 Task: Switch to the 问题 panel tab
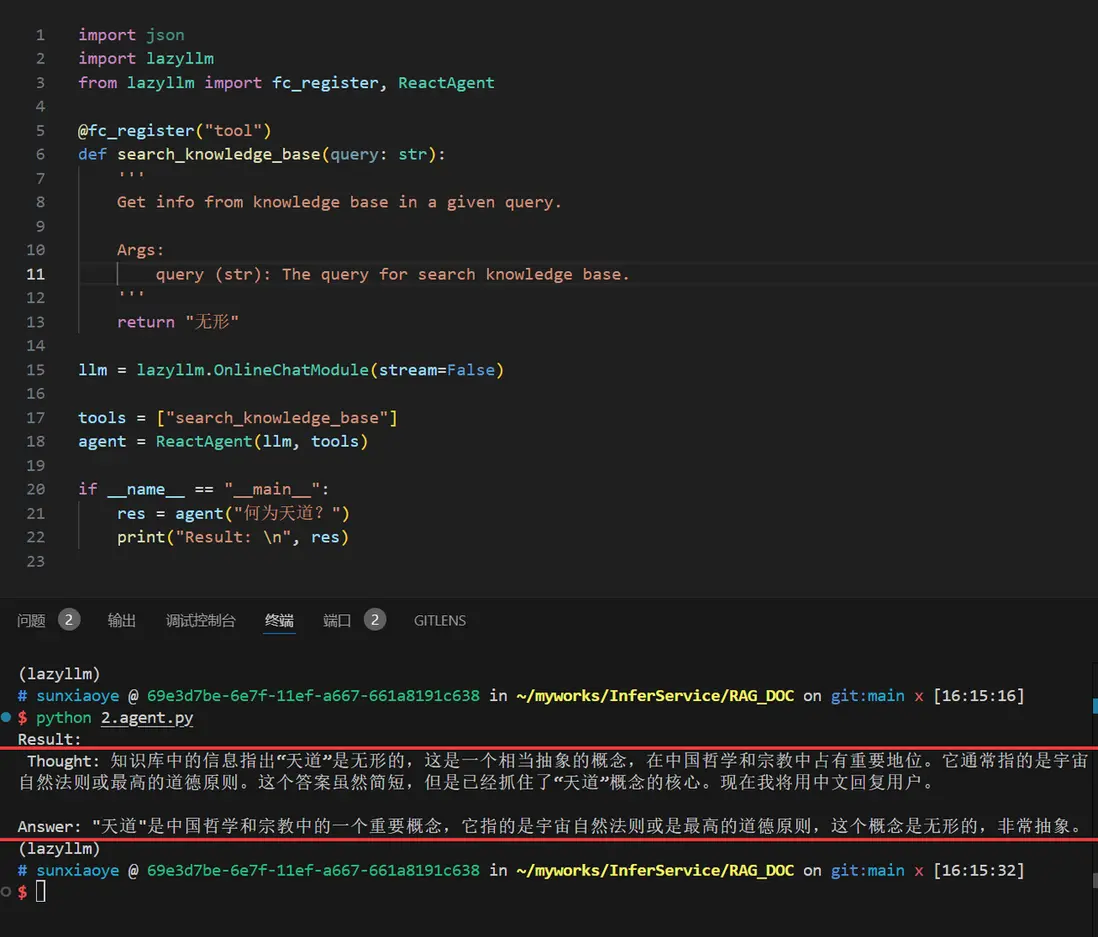(32, 620)
